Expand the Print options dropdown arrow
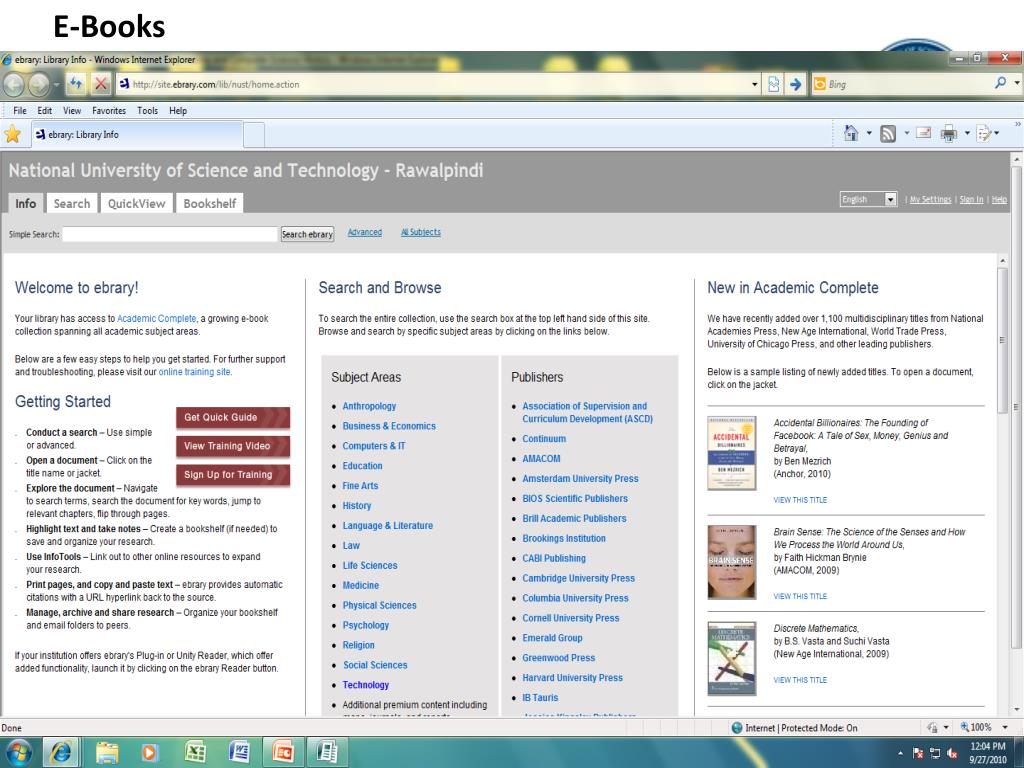This screenshot has width=1024, height=768. 967,133
